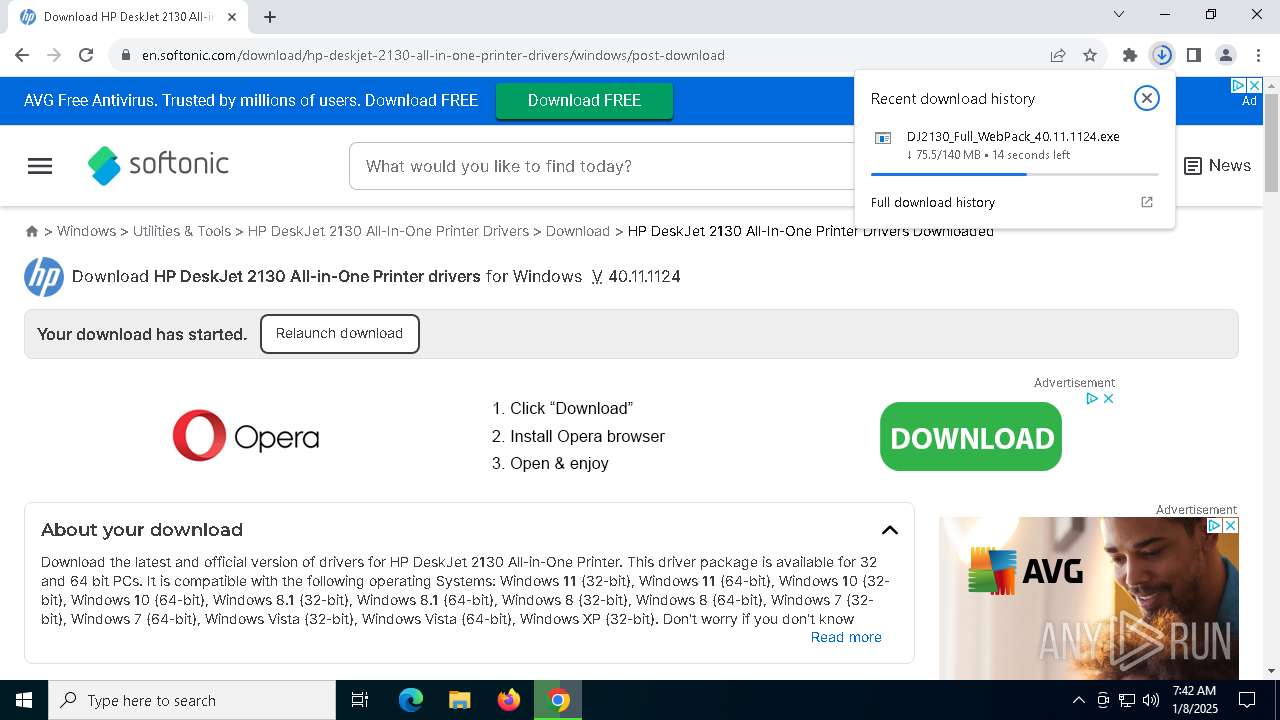Select the Download HP DeskJet 2130 tab
This screenshot has height=720, width=1280.
130,17
